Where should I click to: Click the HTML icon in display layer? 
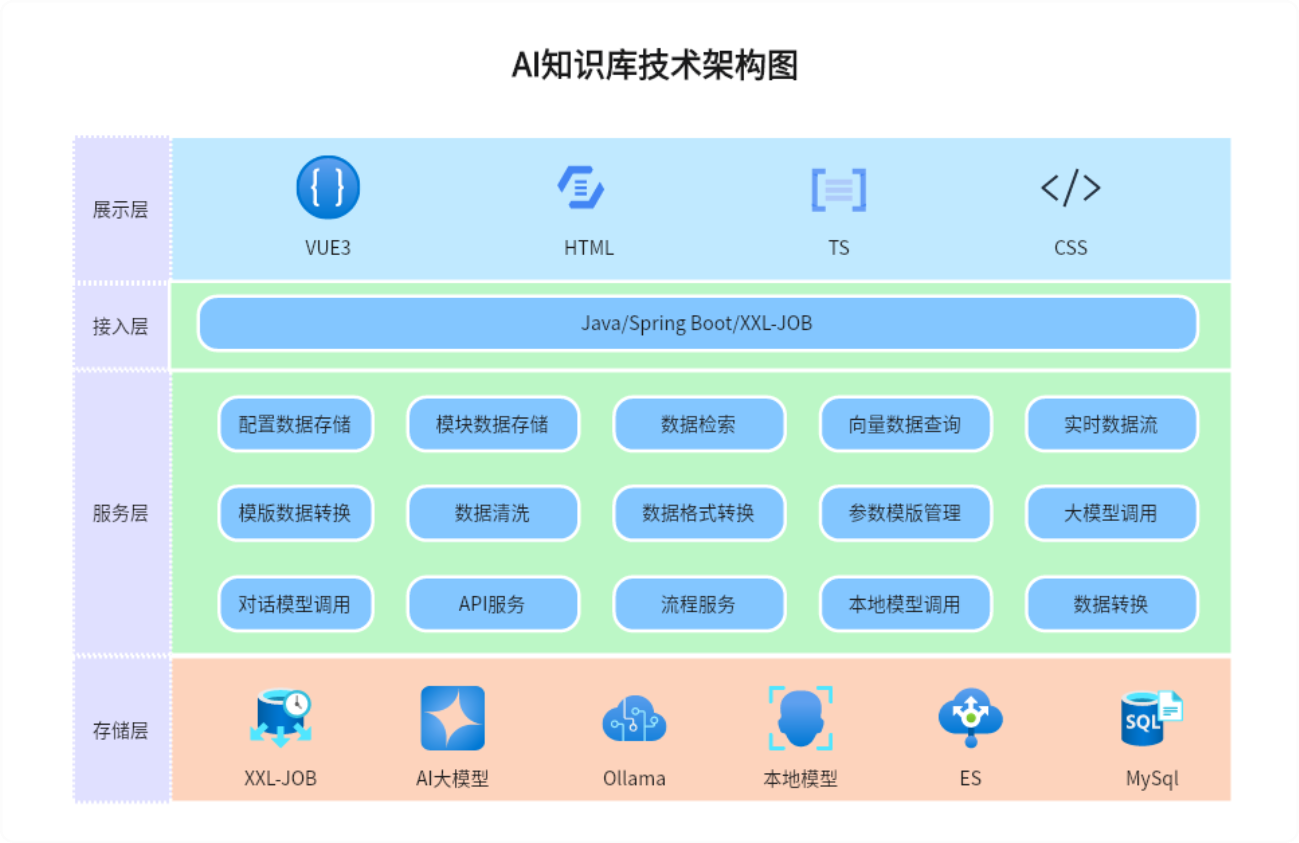pos(581,187)
